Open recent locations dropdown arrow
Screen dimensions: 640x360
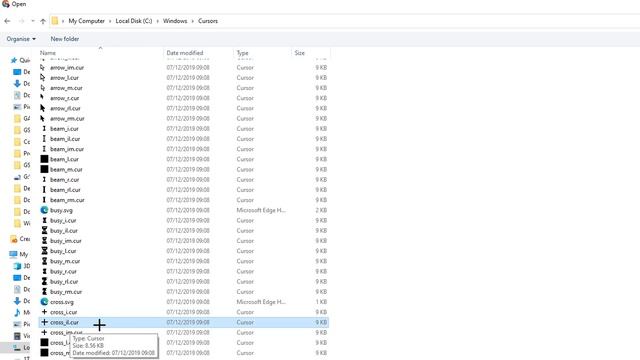(x=33, y=21)
